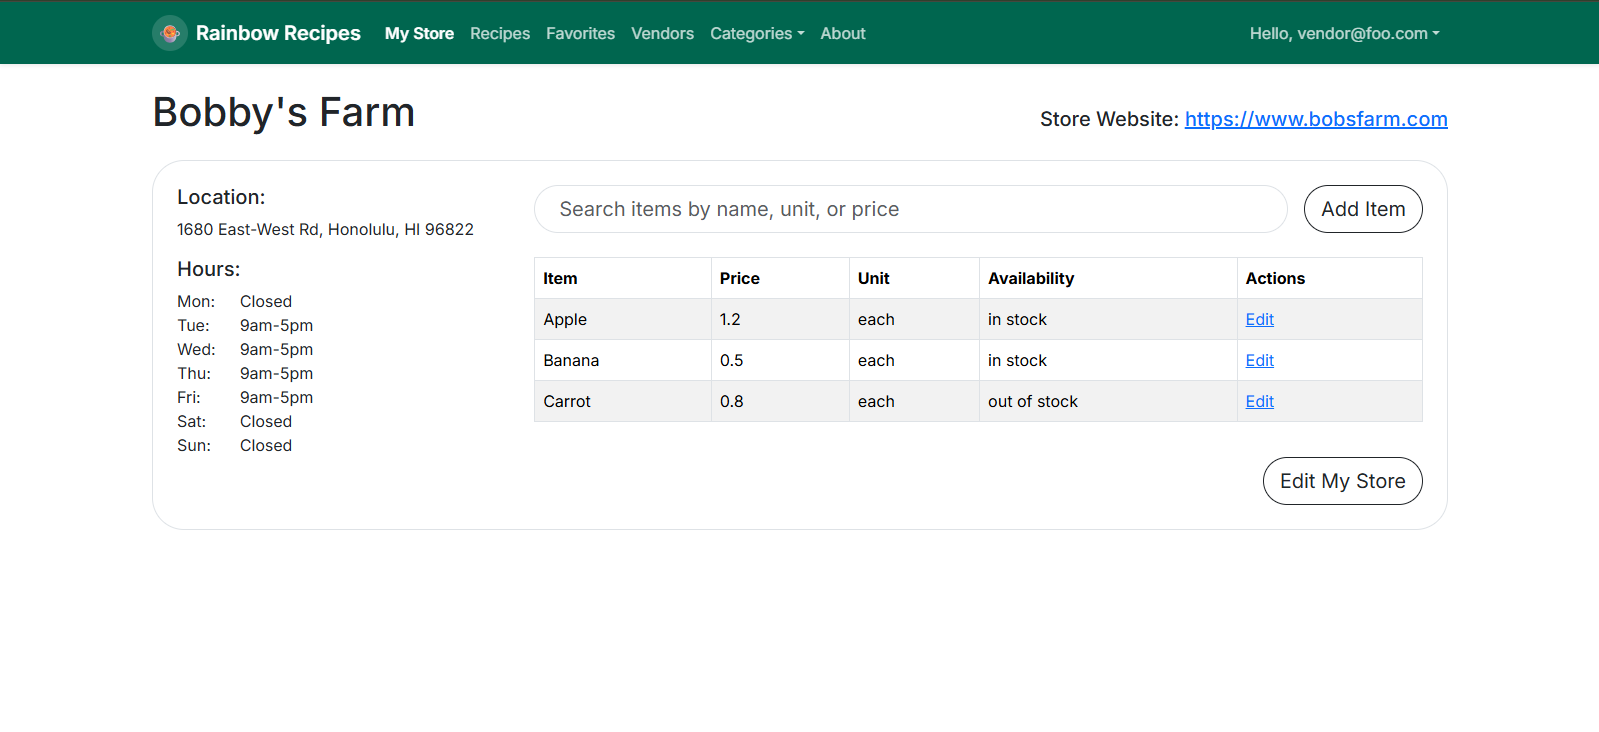The image size is (1599, 732).
Task: Select the Availability column header
Action: (1030, 278)
